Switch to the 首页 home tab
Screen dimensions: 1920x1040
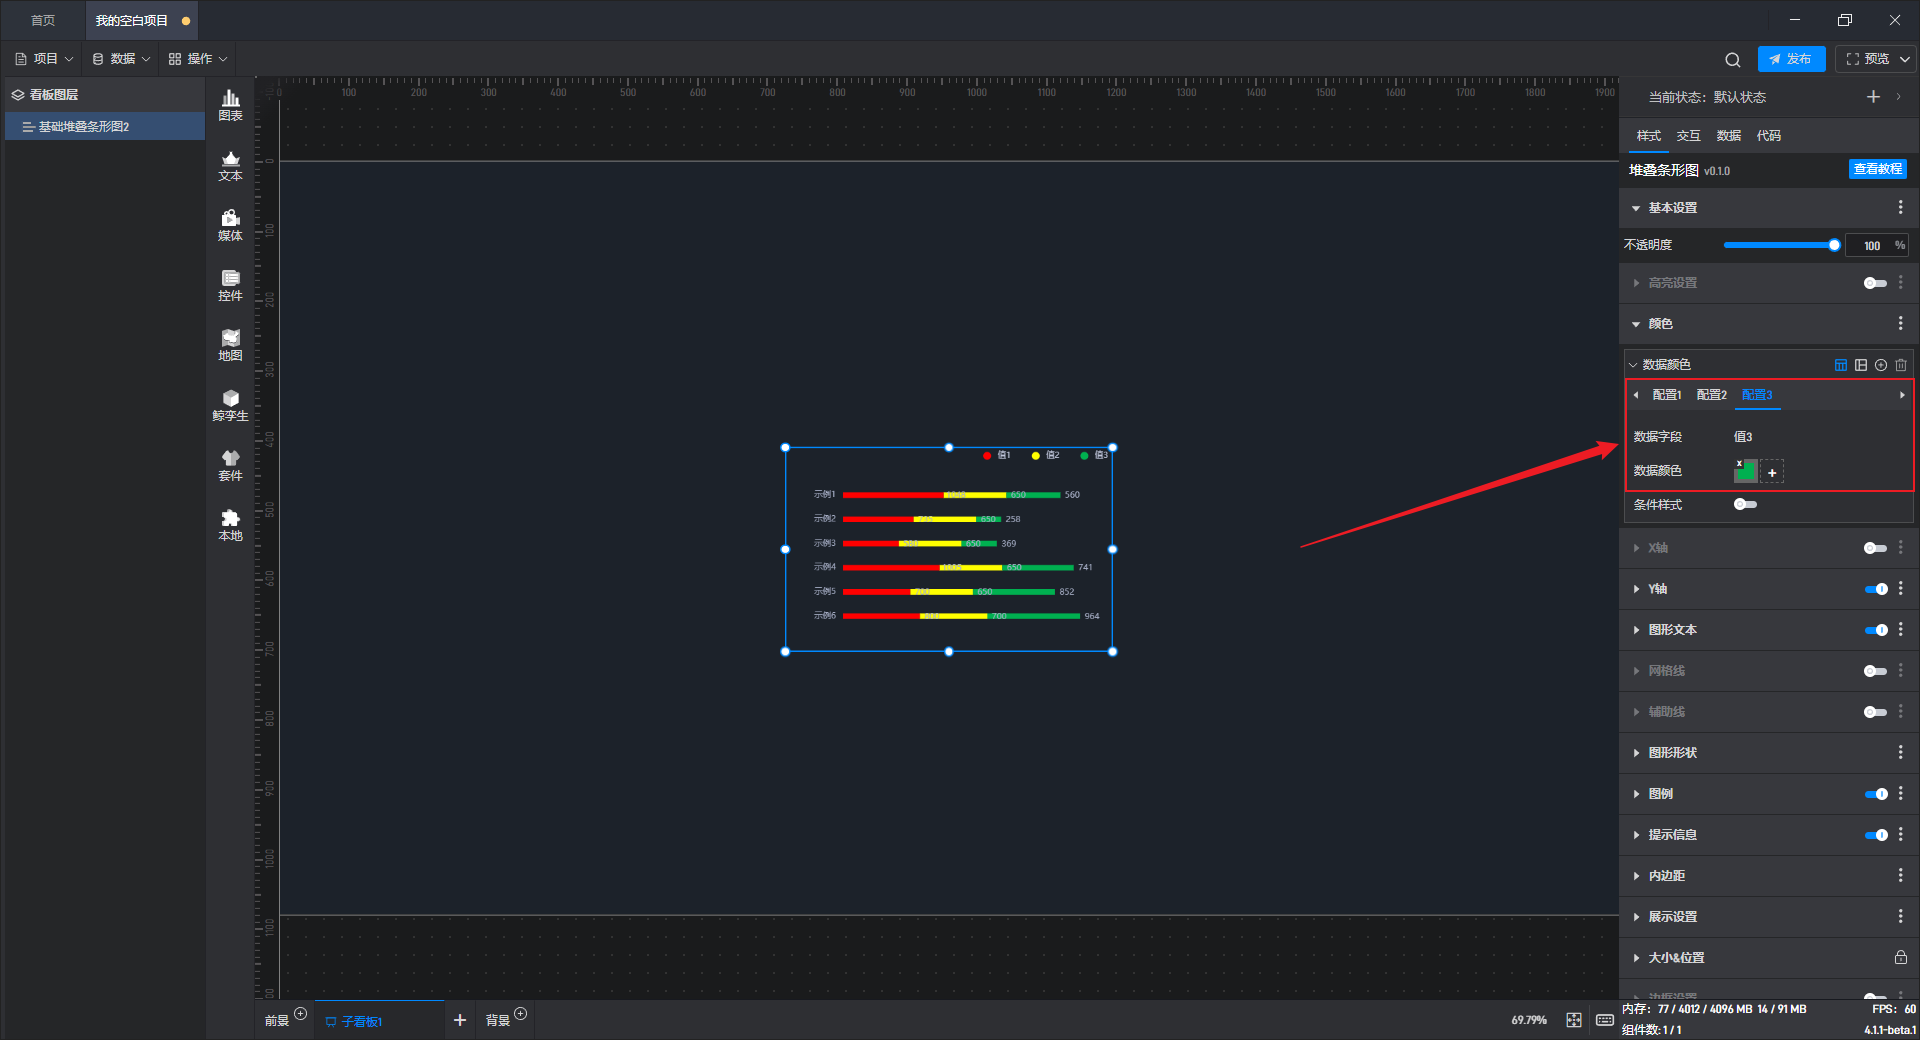43,20
